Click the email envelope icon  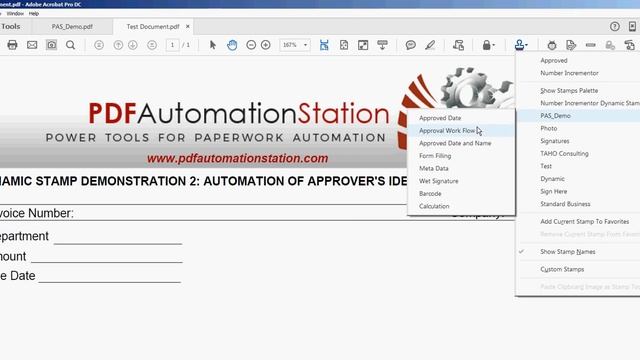click(32, 45)
